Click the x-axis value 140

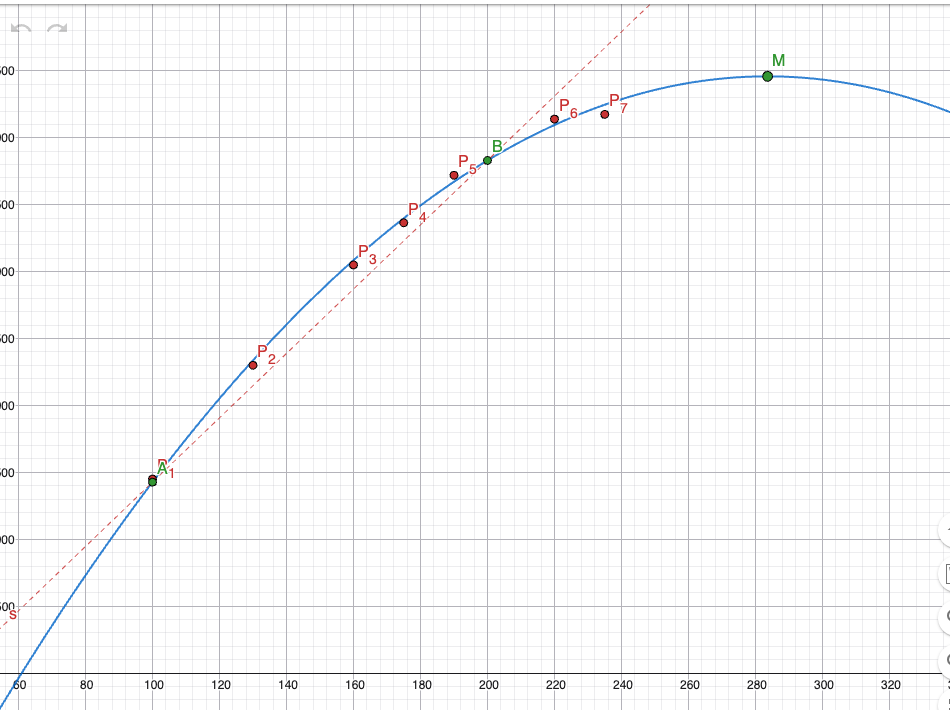click(288, 685)
